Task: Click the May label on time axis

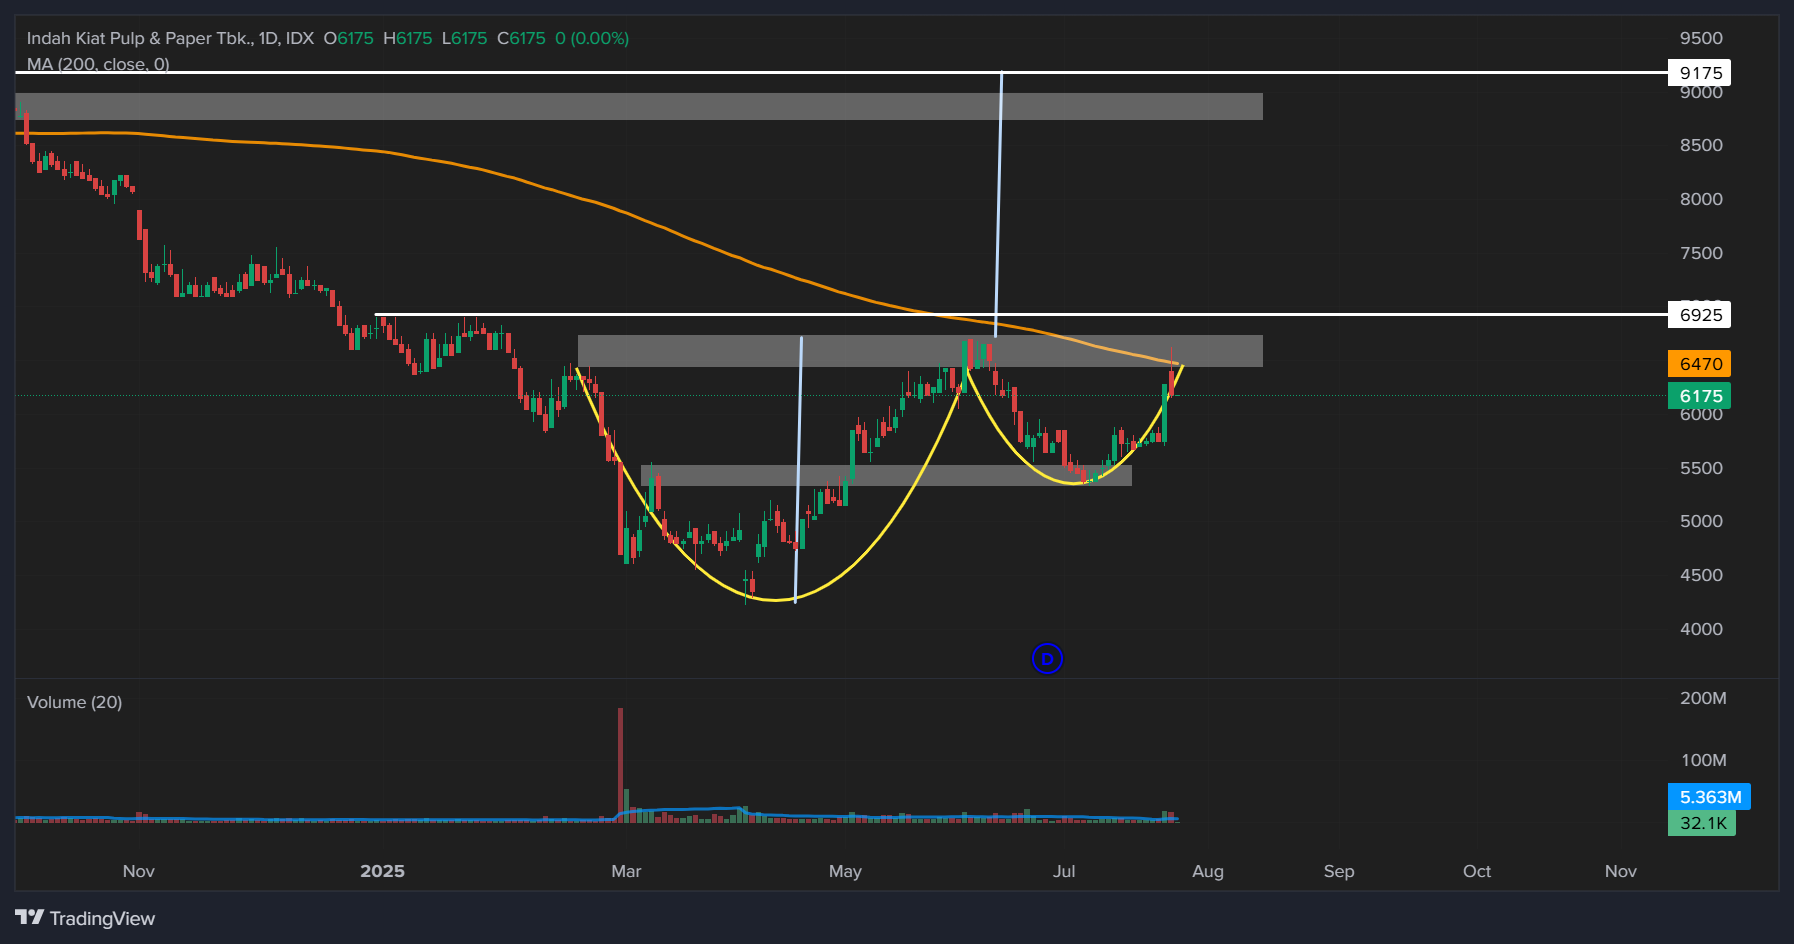Action: [x=845, y=871]
